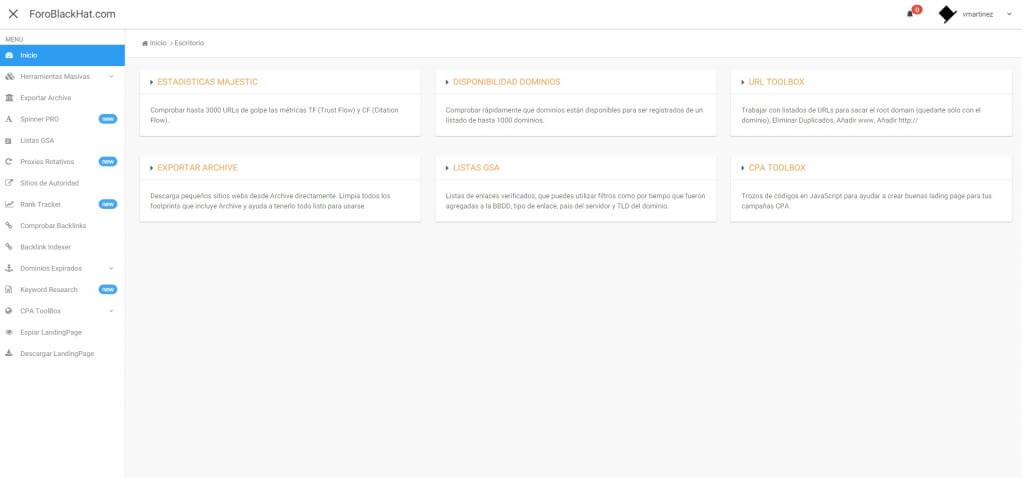Open Espiar LandingPage menu item
Image resolution: width=1024 pixels, height=478 pixels.
[x=62, y=332]
